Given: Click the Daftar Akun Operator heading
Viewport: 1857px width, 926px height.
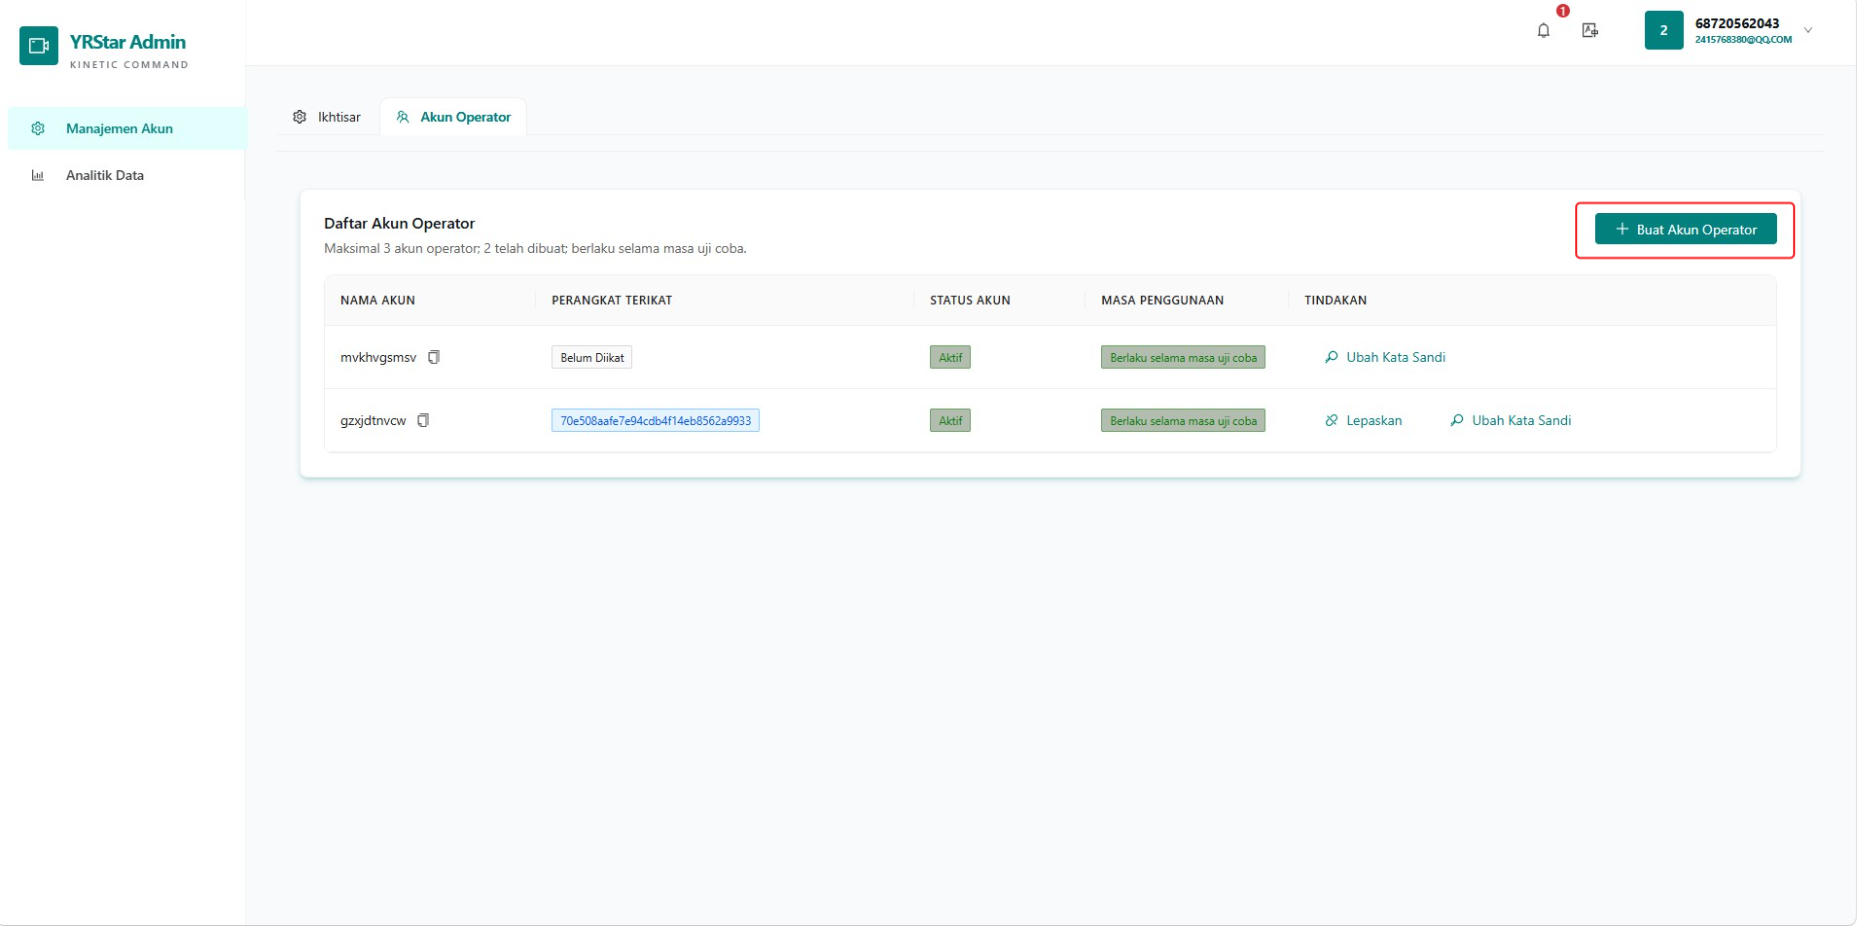Looking at the screenshot, I should (x=399, y=223).
